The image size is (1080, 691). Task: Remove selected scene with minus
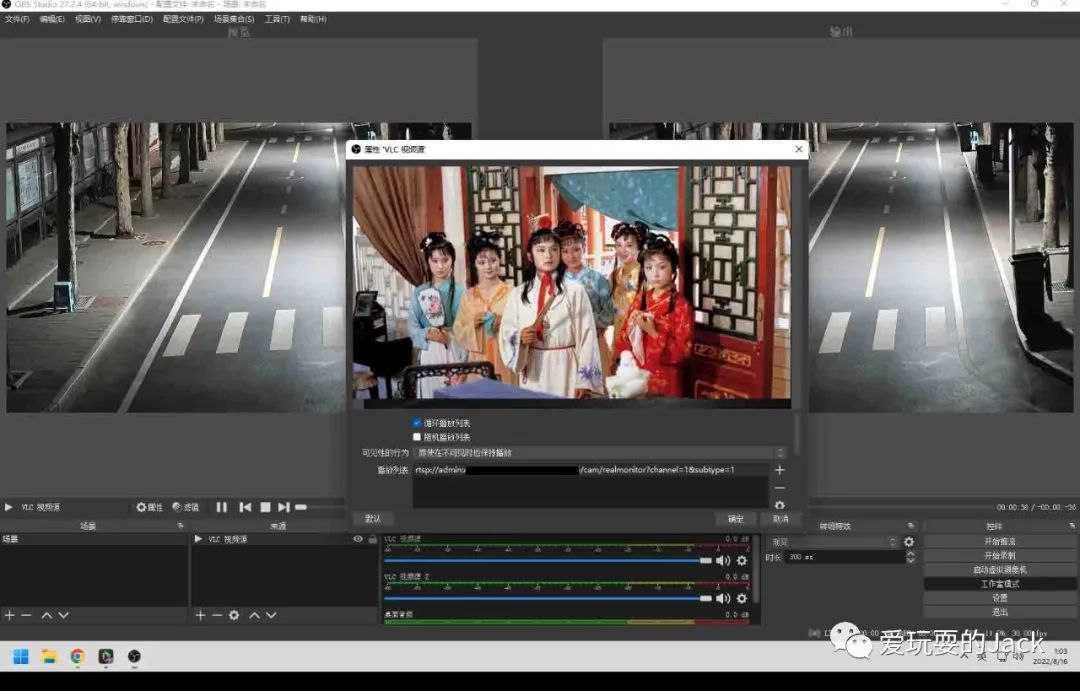(x=26, y=615)
